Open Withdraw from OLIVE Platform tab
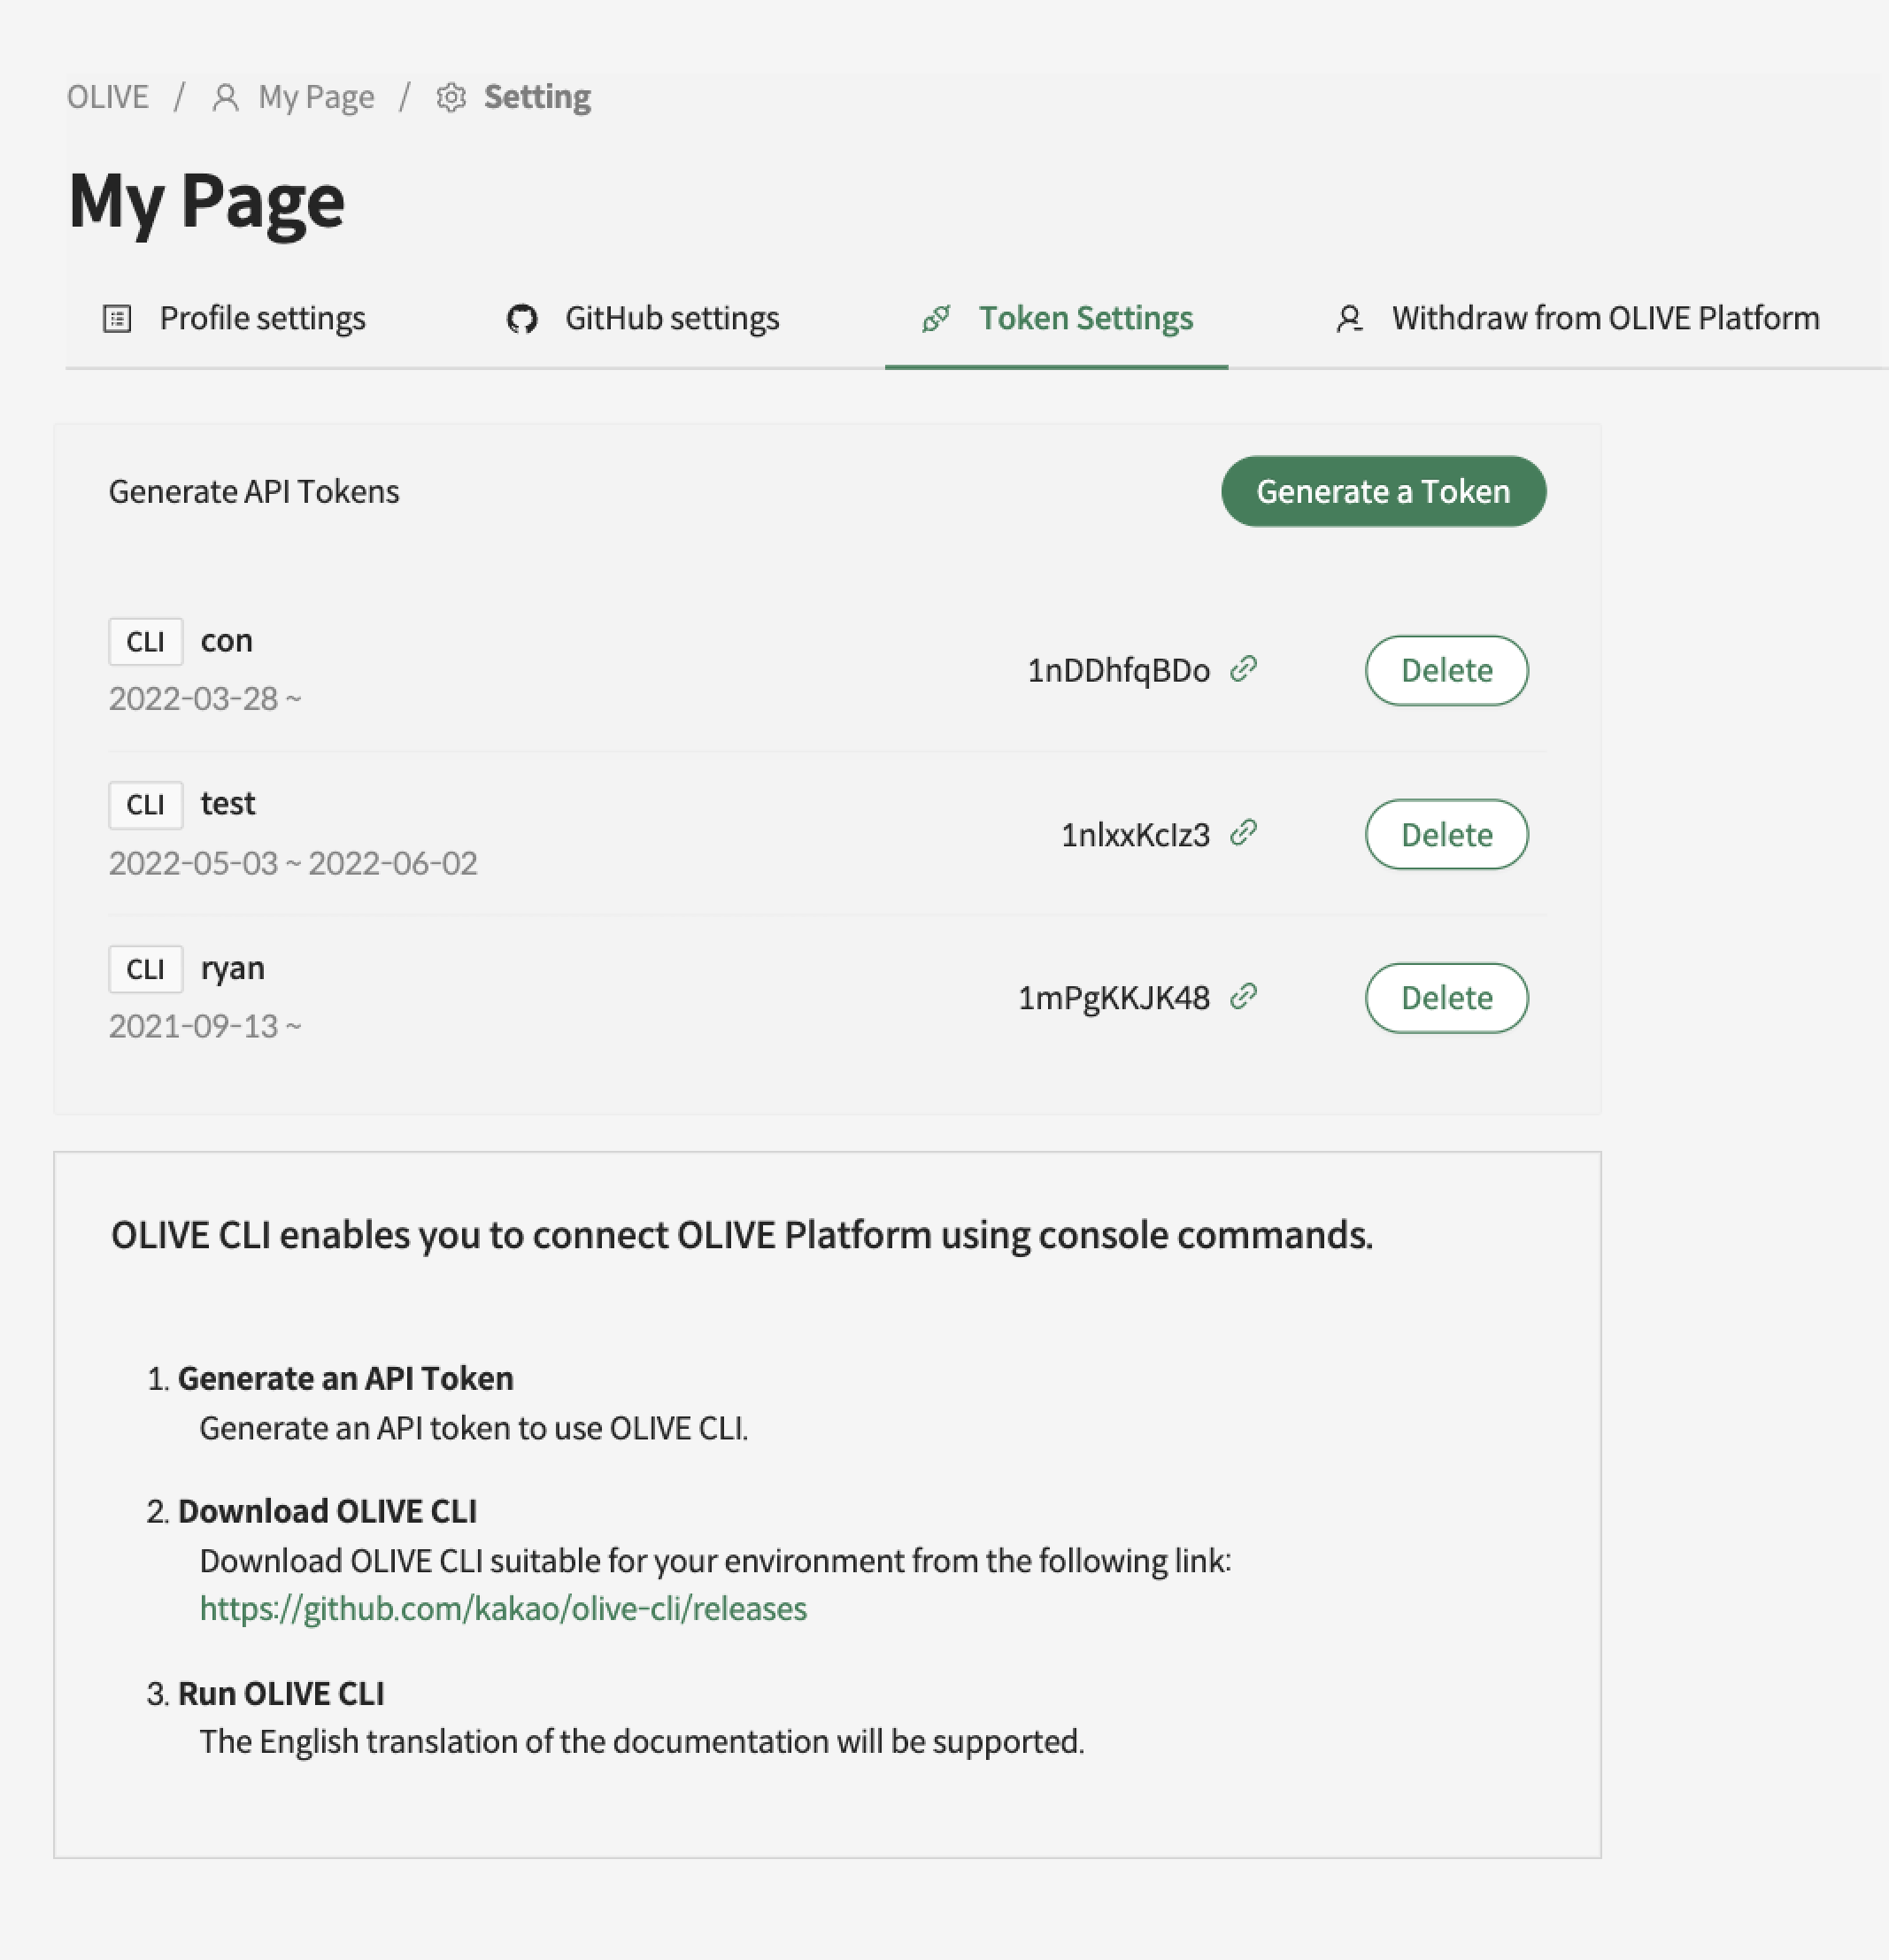The height and width of the screenshot is (1960, 1889). [x=1605, y=319]
